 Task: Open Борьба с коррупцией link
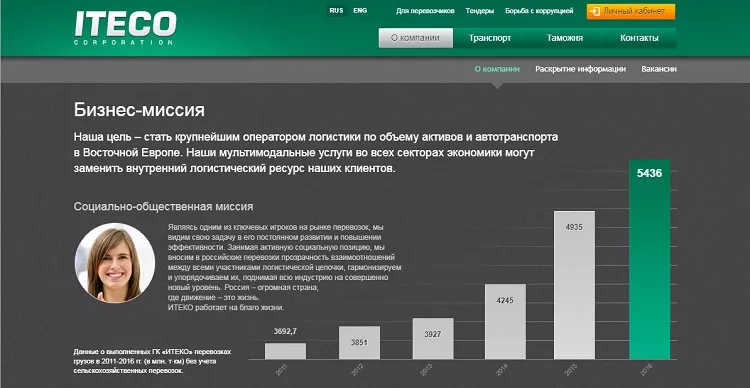pos(539,11)
